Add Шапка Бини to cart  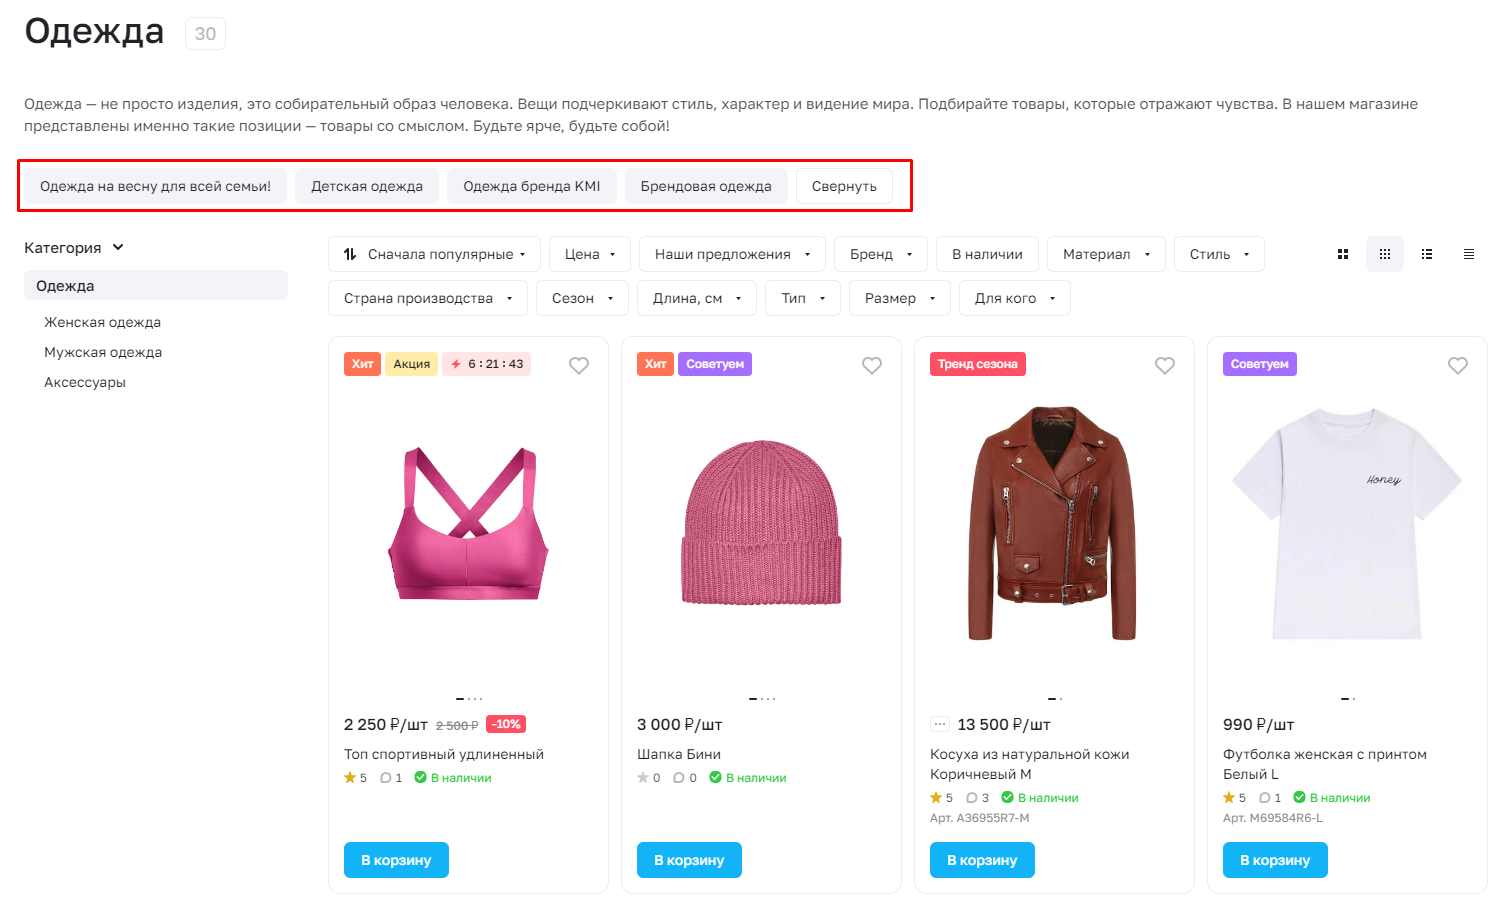coord(689,860)
